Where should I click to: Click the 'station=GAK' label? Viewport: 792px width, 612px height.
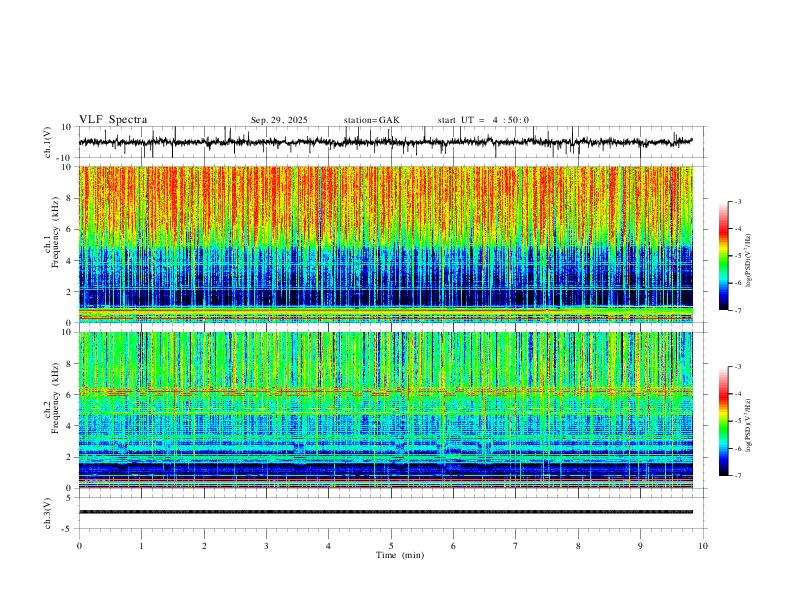[x=371, y=120]
